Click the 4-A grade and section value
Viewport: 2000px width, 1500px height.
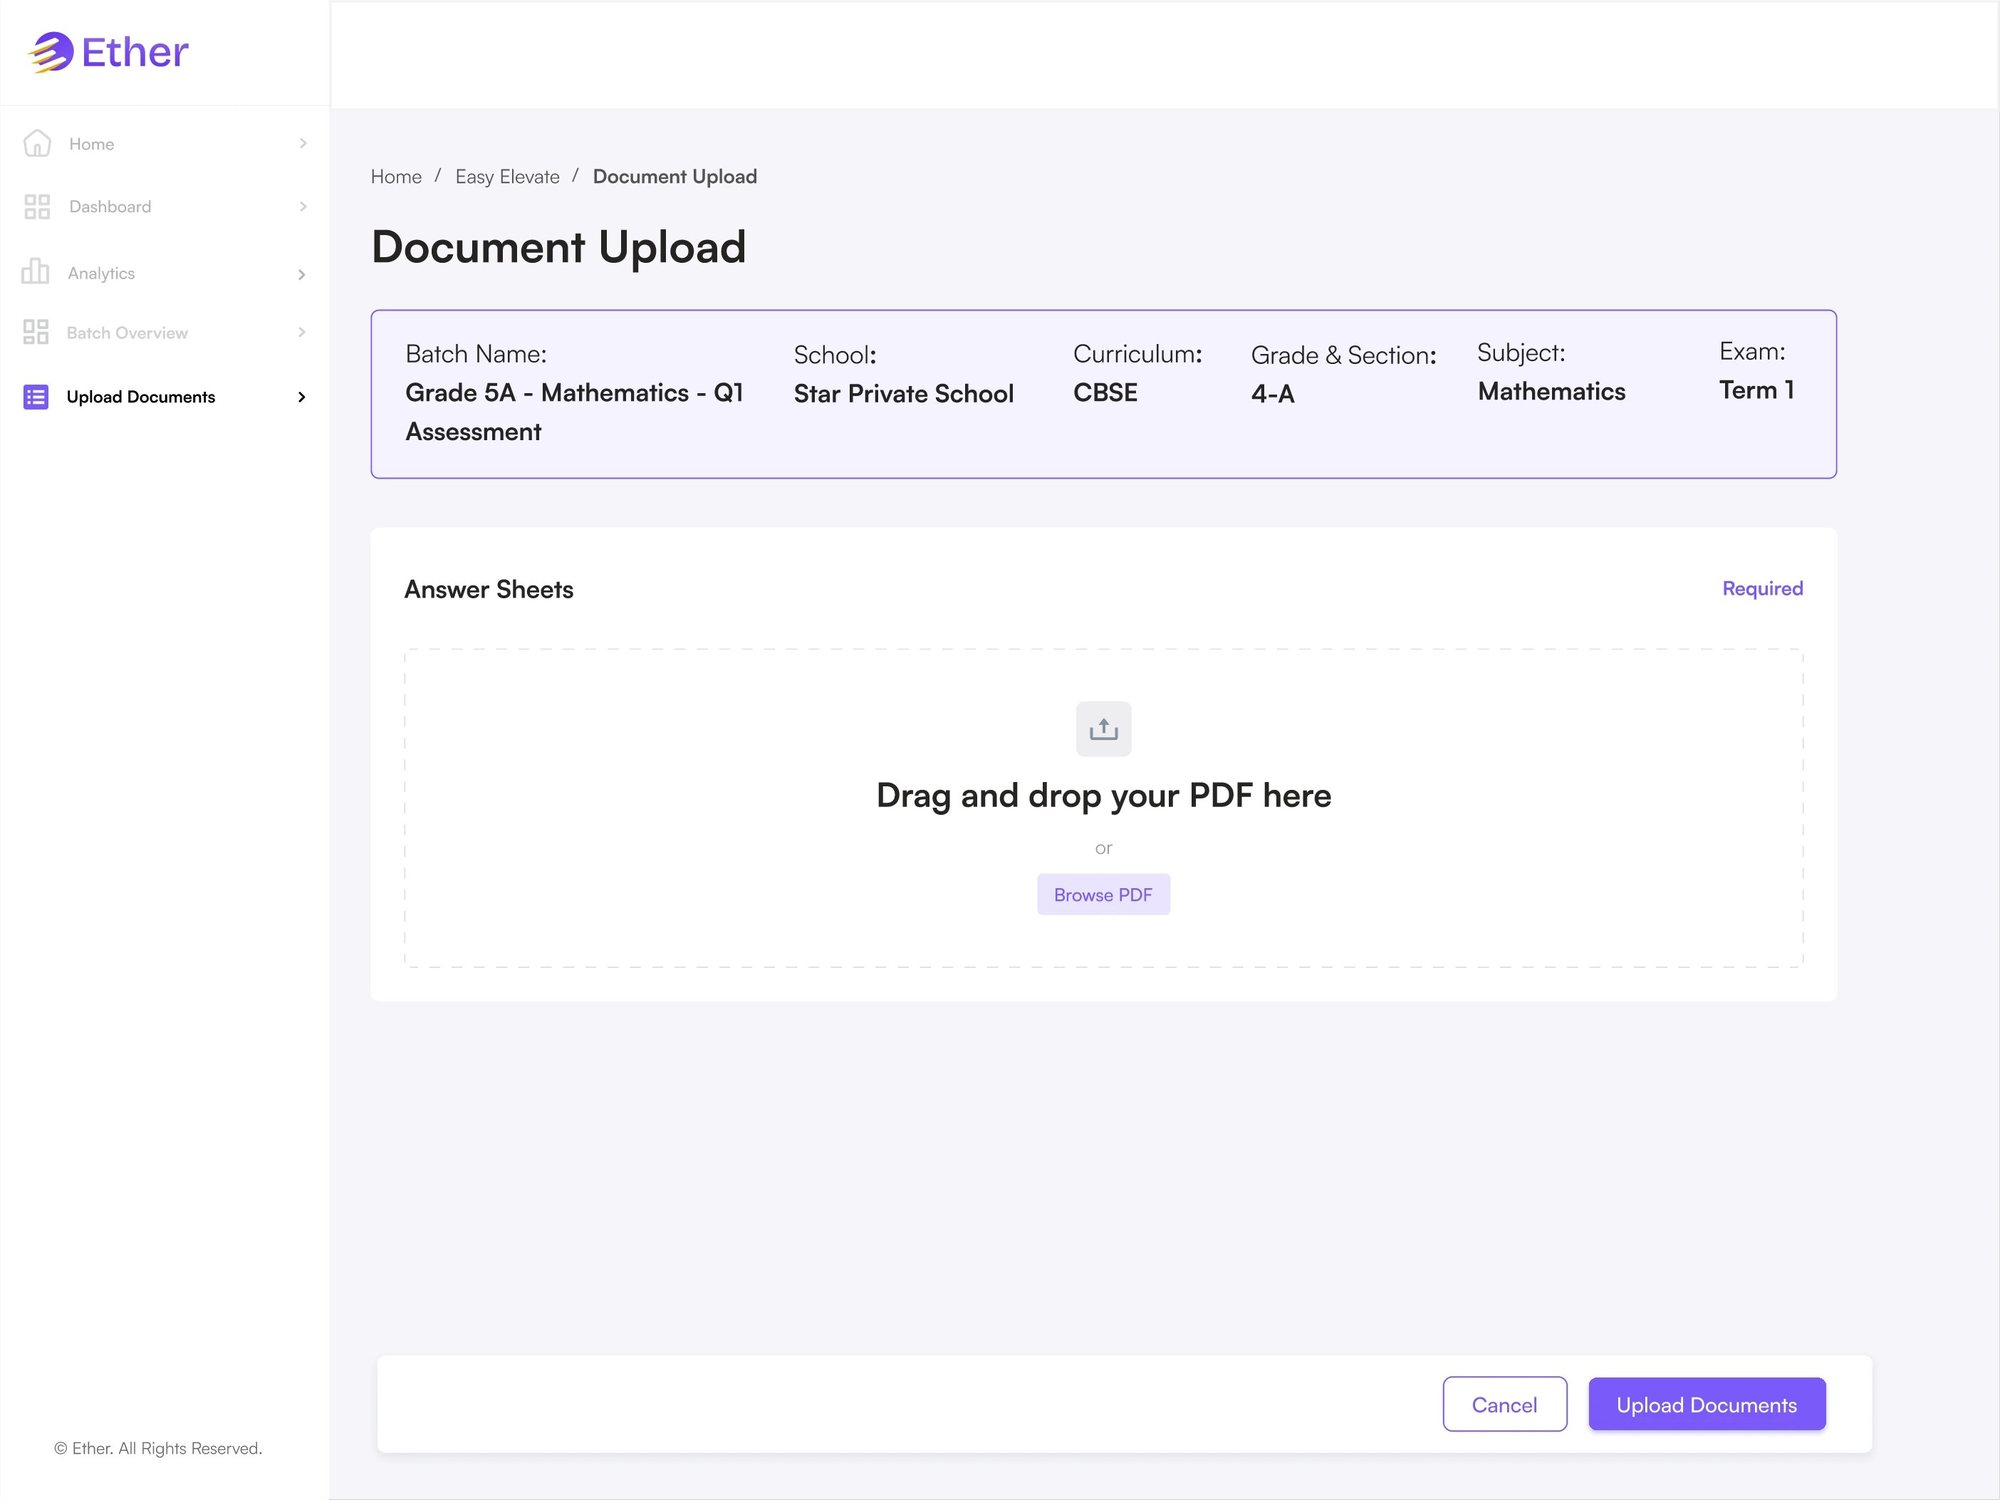coord(1272,394)
